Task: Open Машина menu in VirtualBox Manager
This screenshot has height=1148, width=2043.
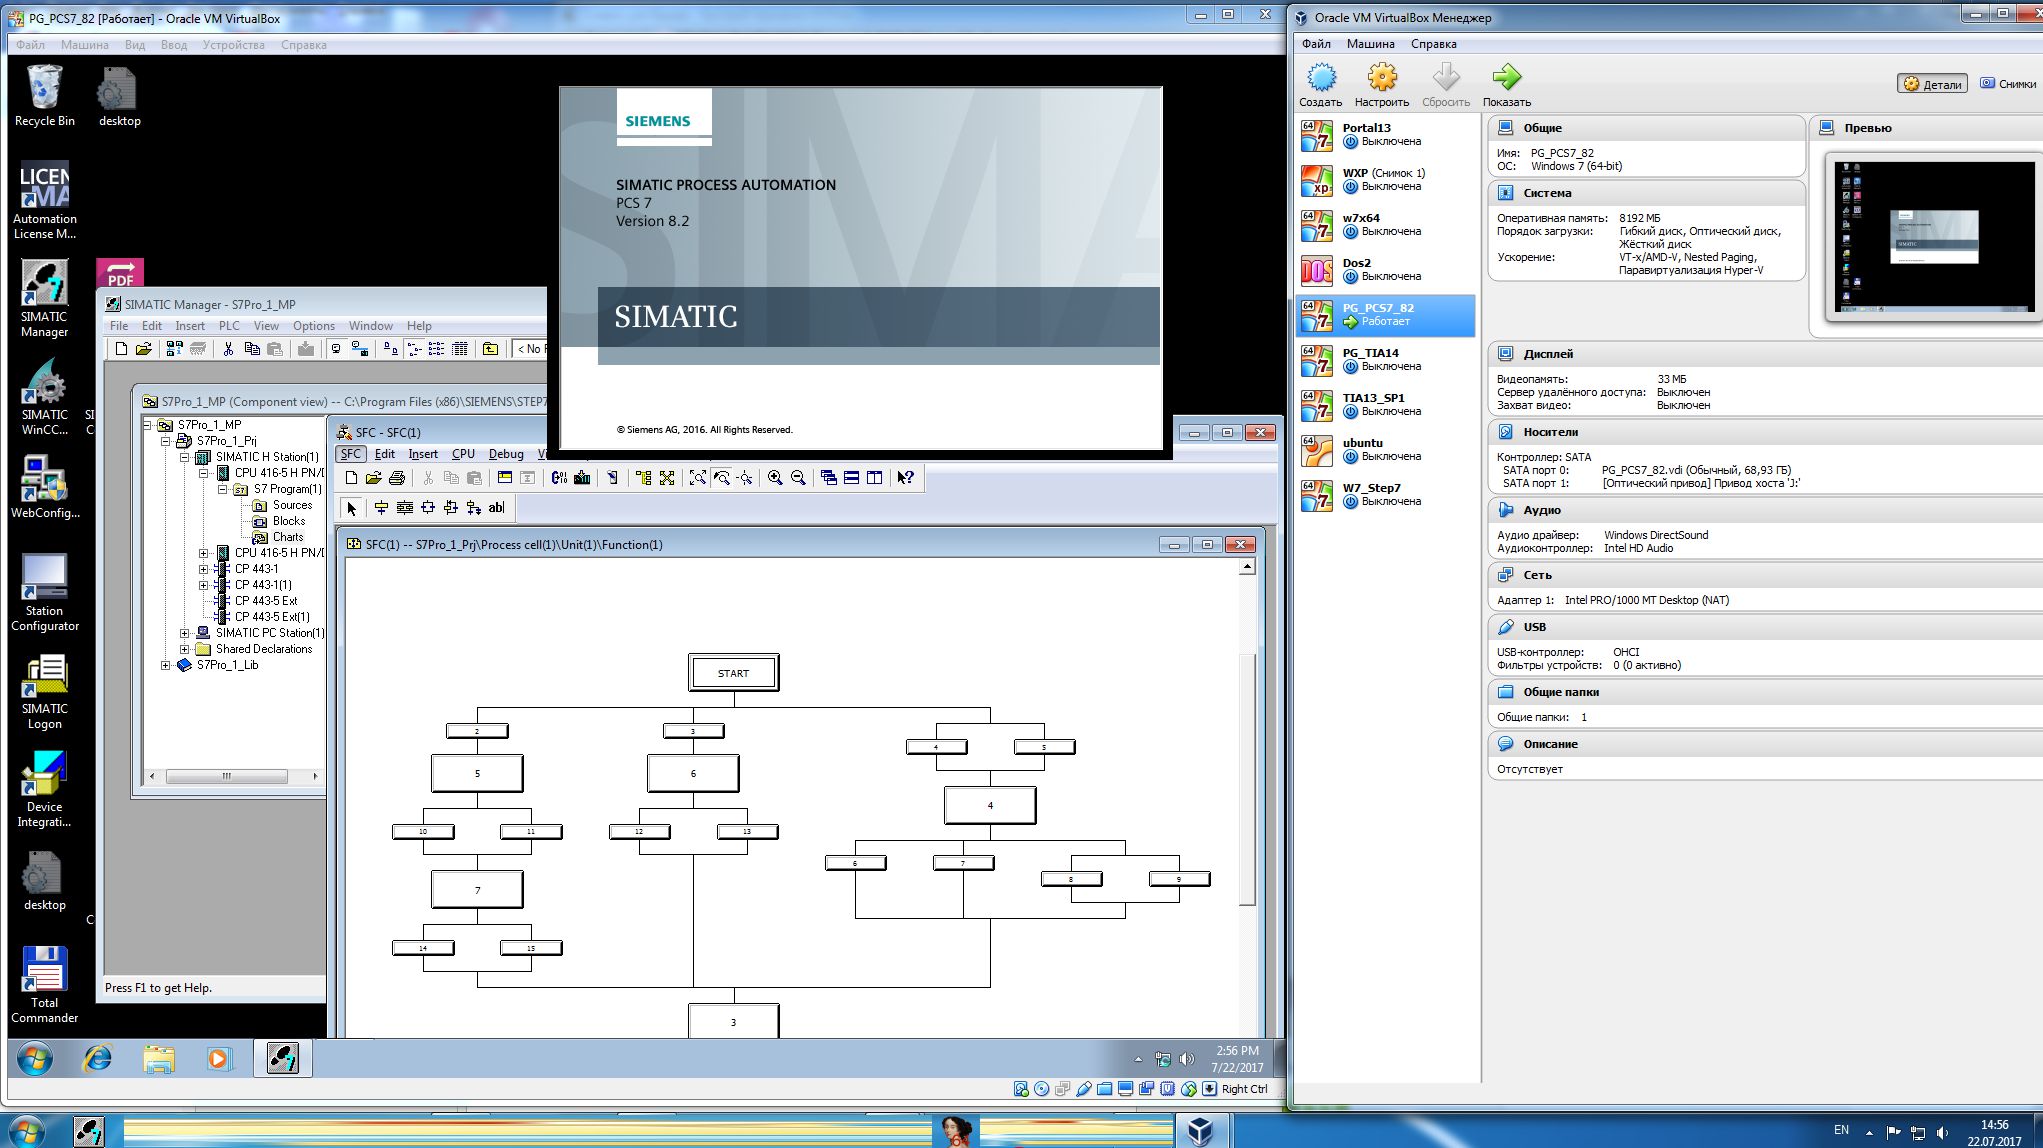Action: 1370,44
